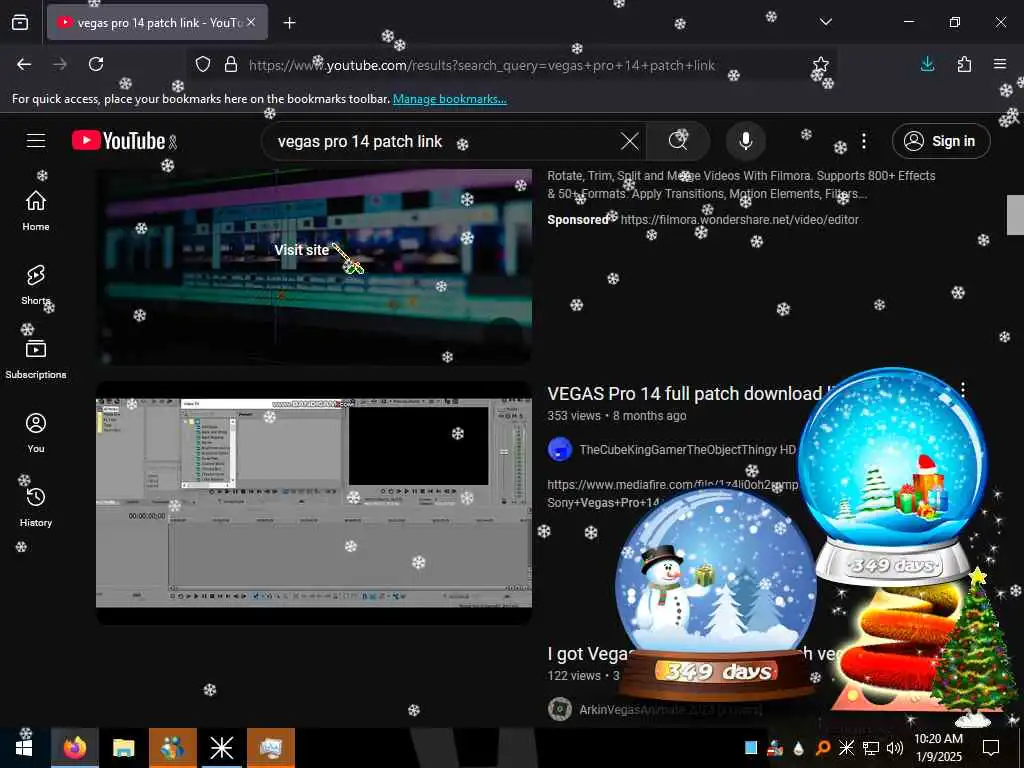Open the volume control tray icon
Screen dimensions: 1024x768
click(895, 748)
